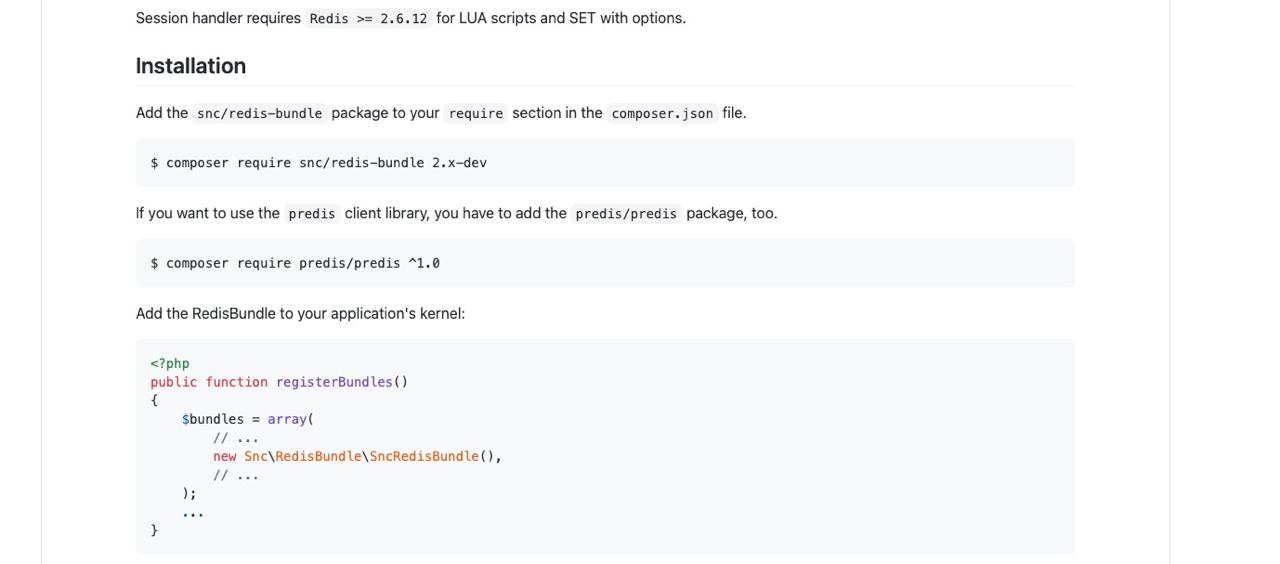Click the 'SncRedisBundle()' class name
Viewport: 1280px width, 564px height.
click(x=432, y=456)
